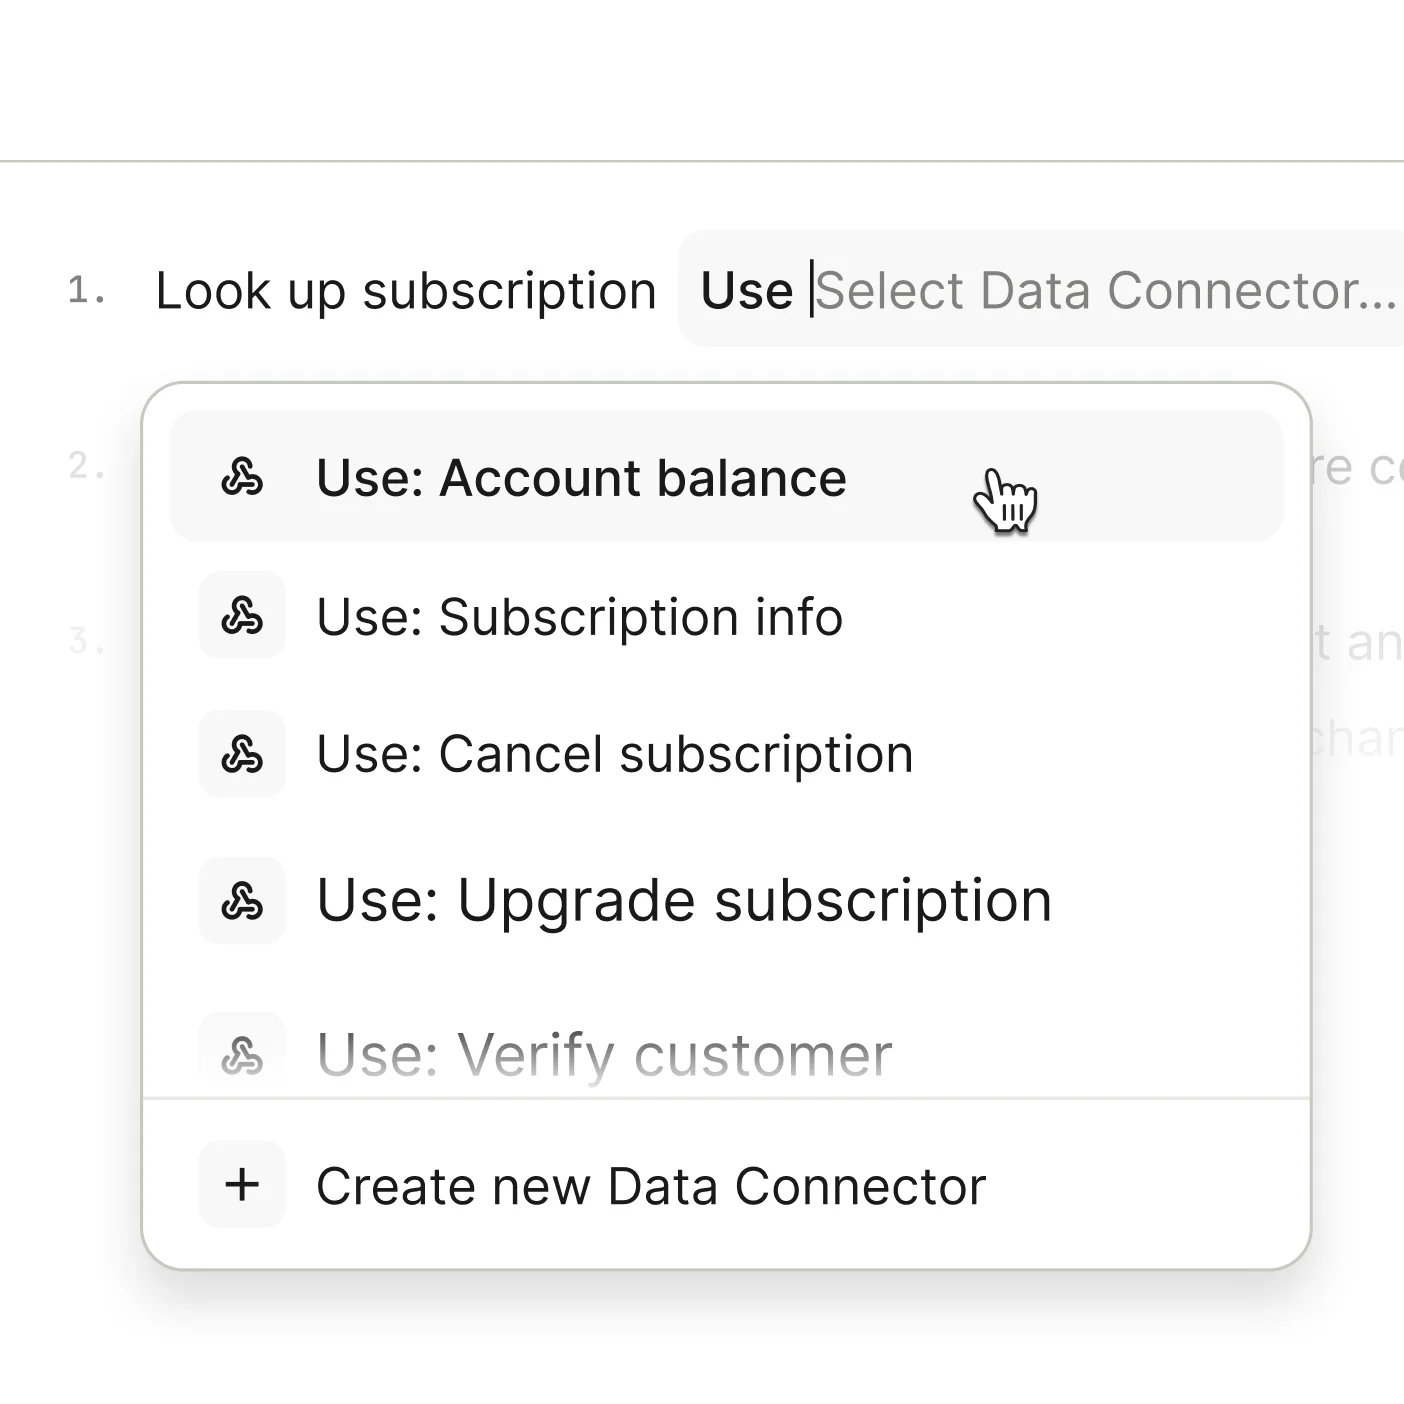This screenshot has width=1404, height=1404.
Task: Select the "Use: Account balance" option
Action: 580,477
